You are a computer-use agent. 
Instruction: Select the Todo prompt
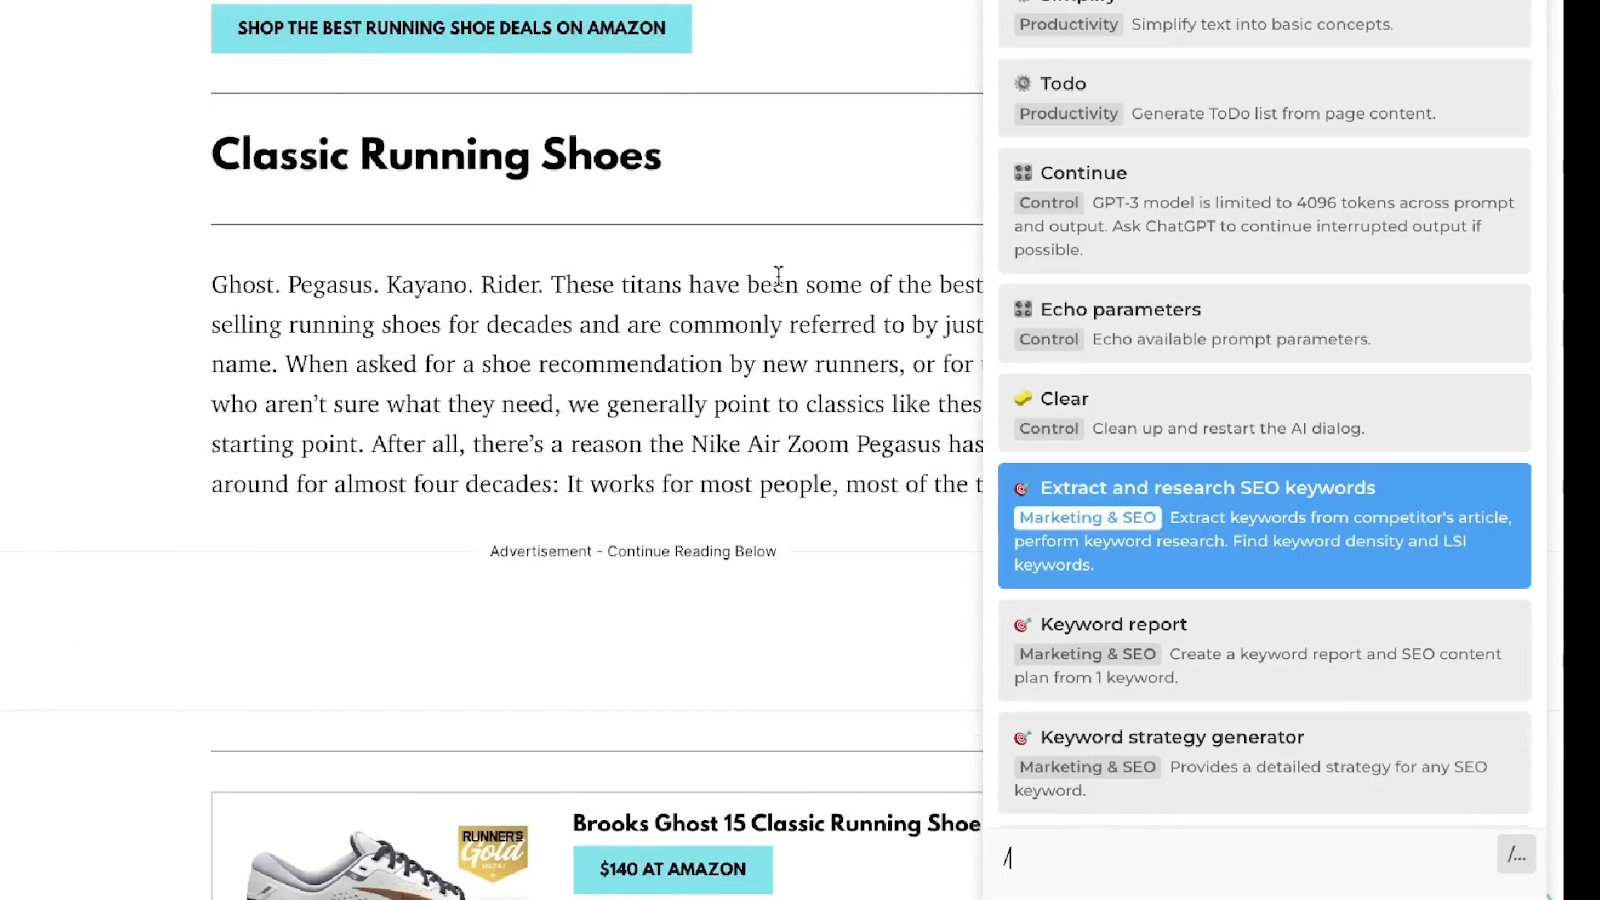click(1264, 98)
